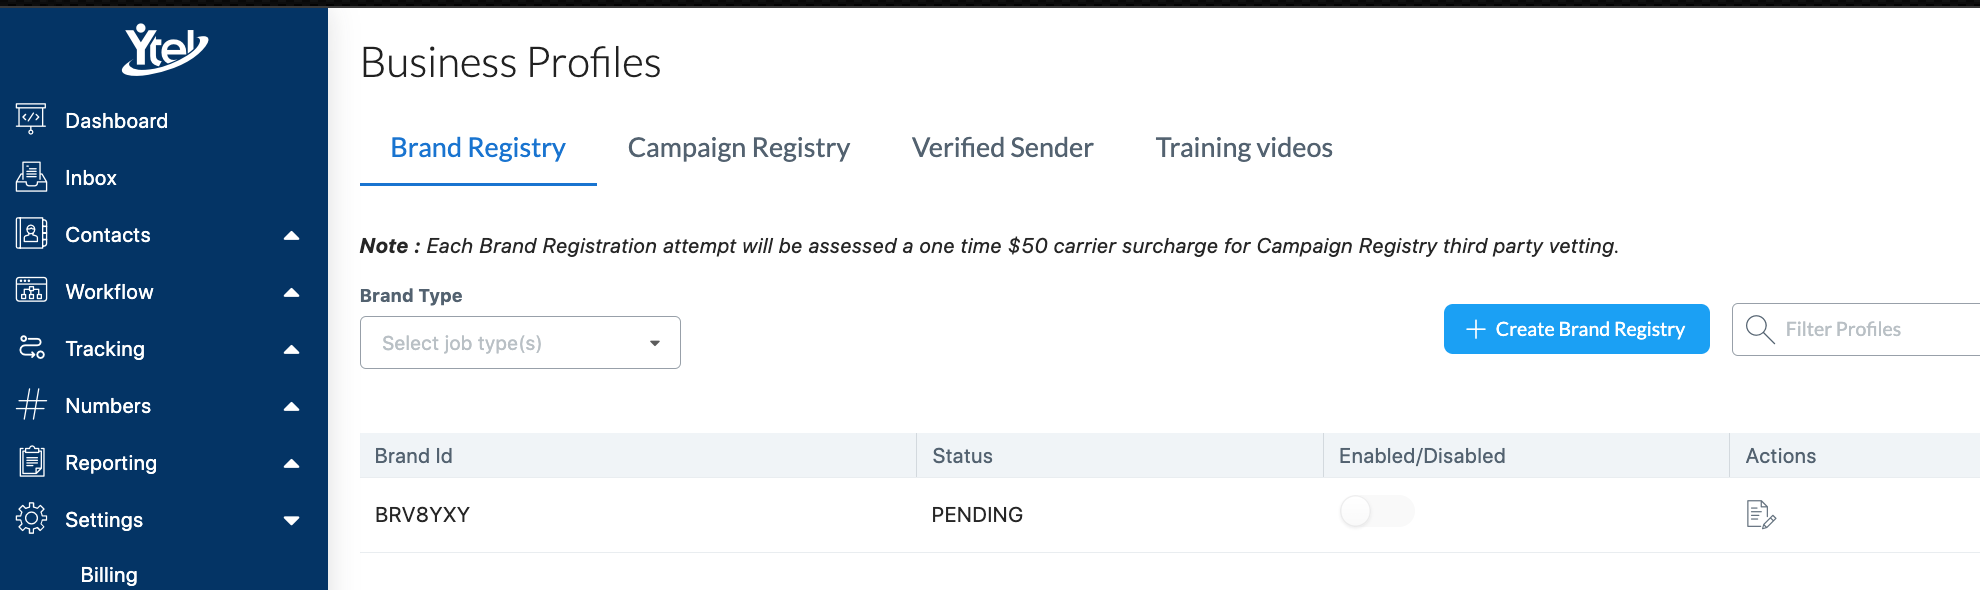Open the Dashboard icon in sidebar

point(31,119)
